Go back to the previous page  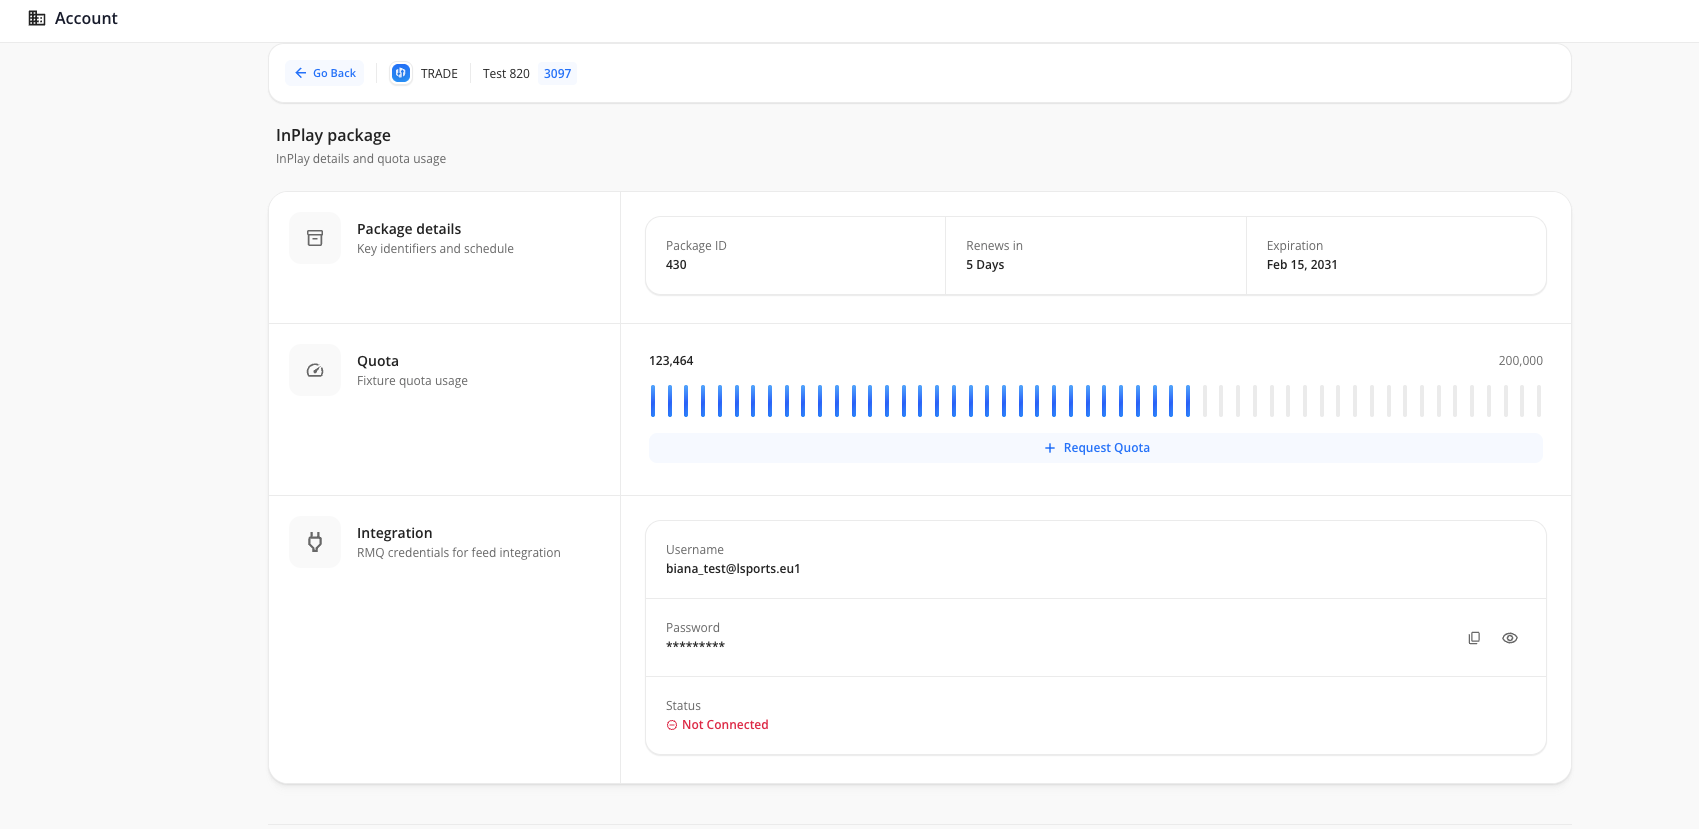325,73
